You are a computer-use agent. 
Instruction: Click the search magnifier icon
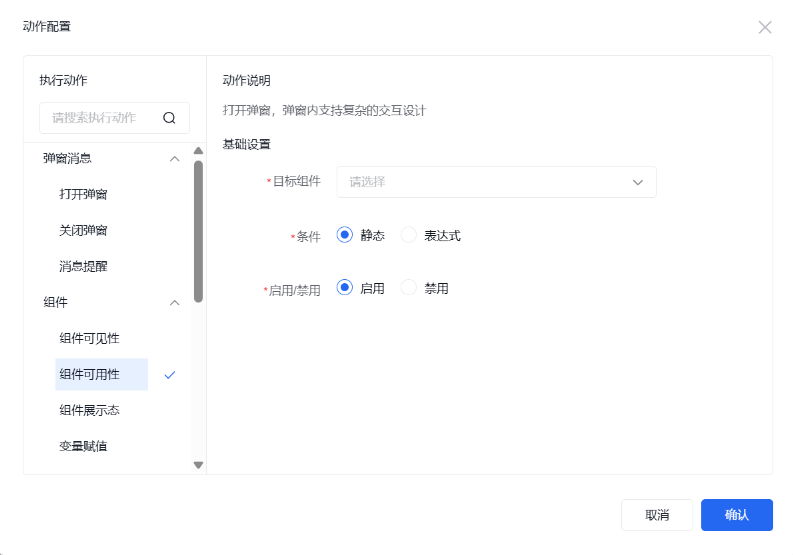click(169, 118)
